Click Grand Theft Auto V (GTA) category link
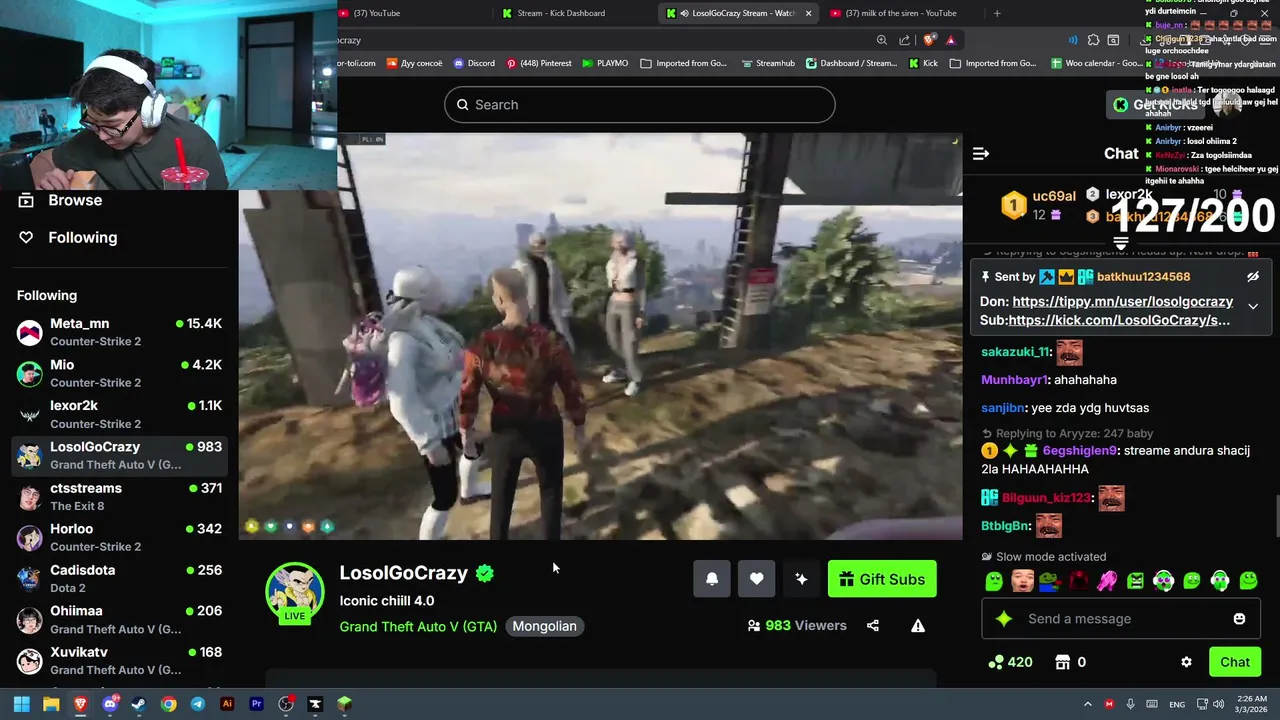The height and width of the screenshot is (720, 1280). [418, 626]
